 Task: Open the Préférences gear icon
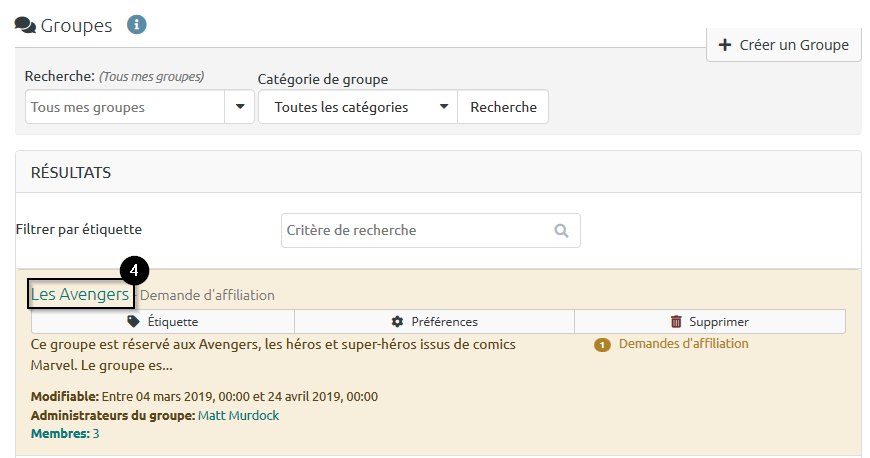click(x=397, y=322)
